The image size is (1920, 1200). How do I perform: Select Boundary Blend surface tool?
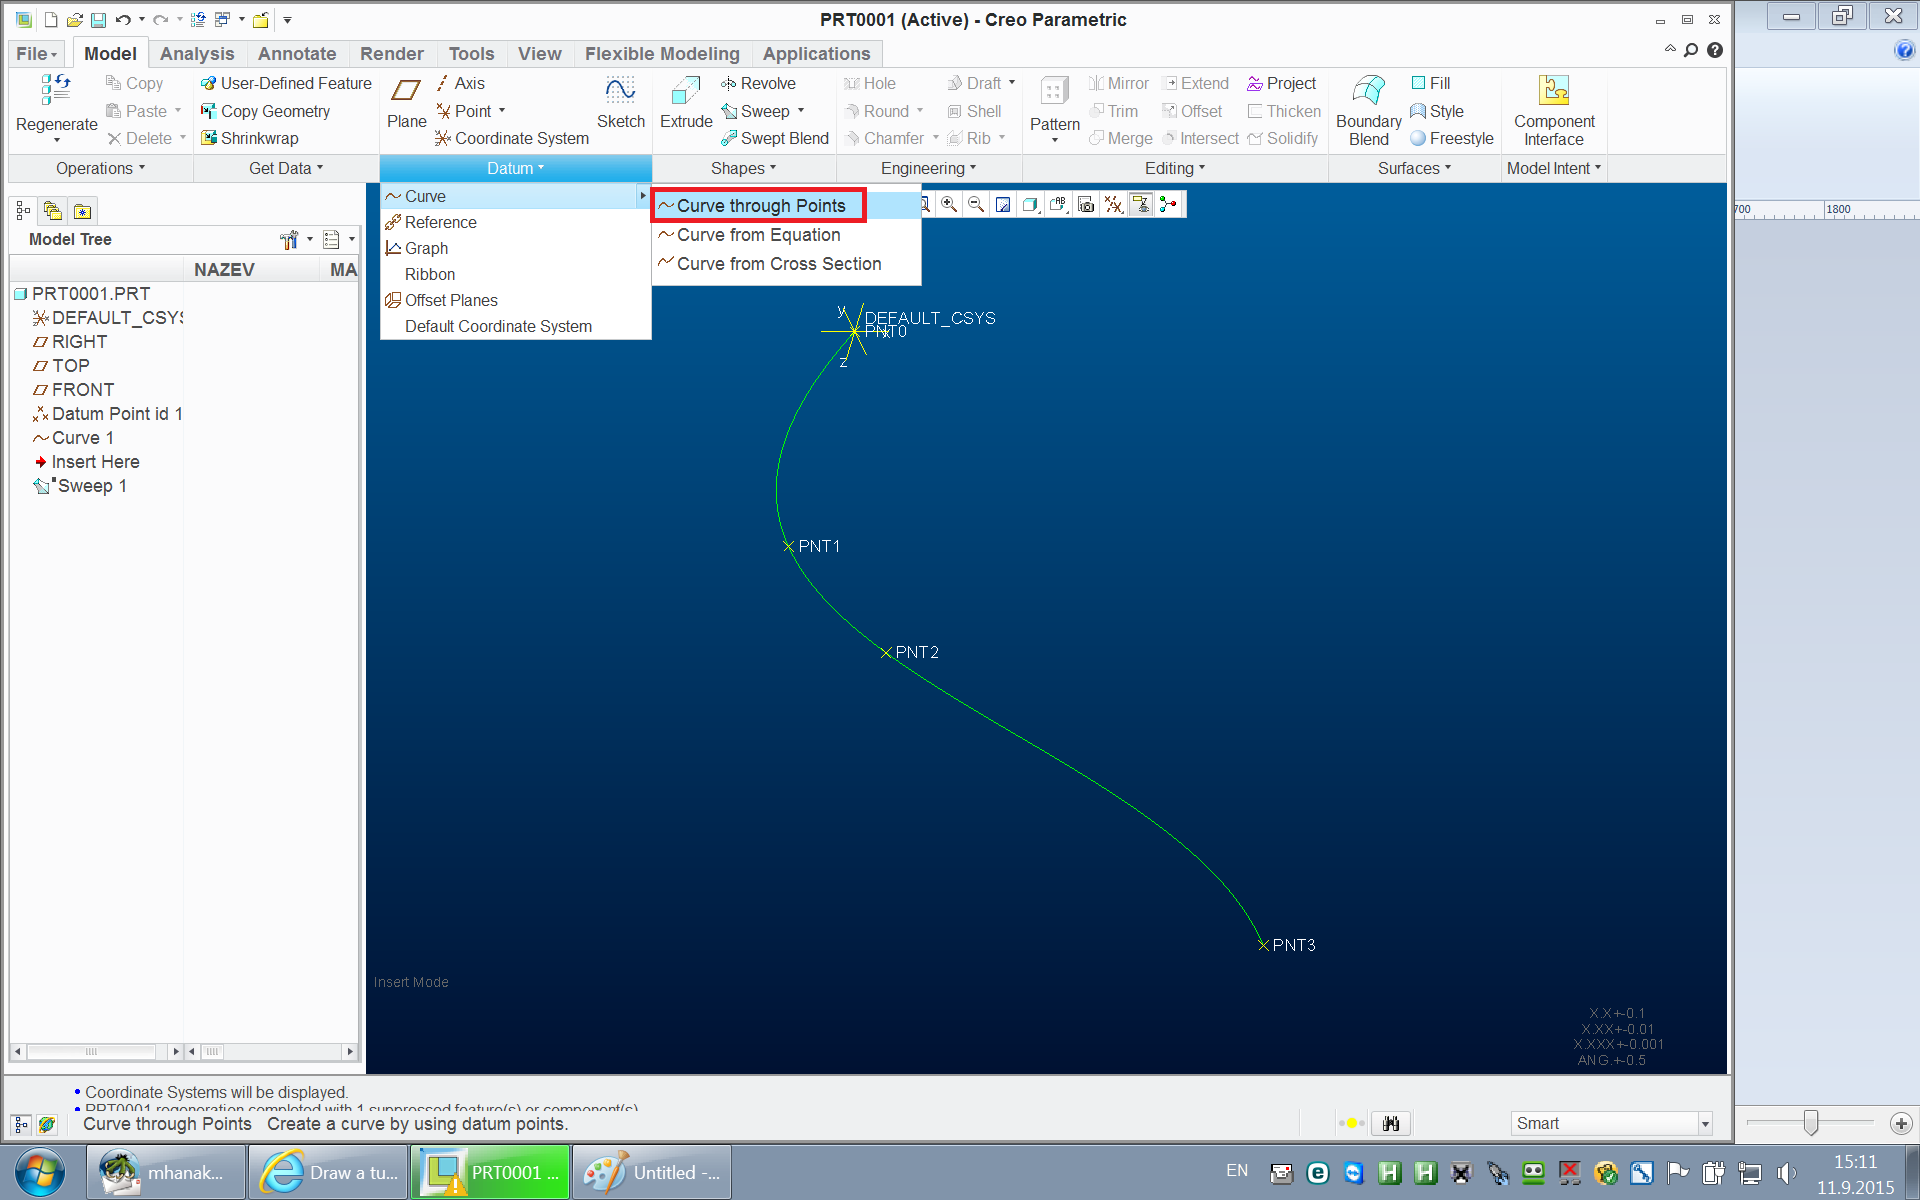(x=1368, y=110)
